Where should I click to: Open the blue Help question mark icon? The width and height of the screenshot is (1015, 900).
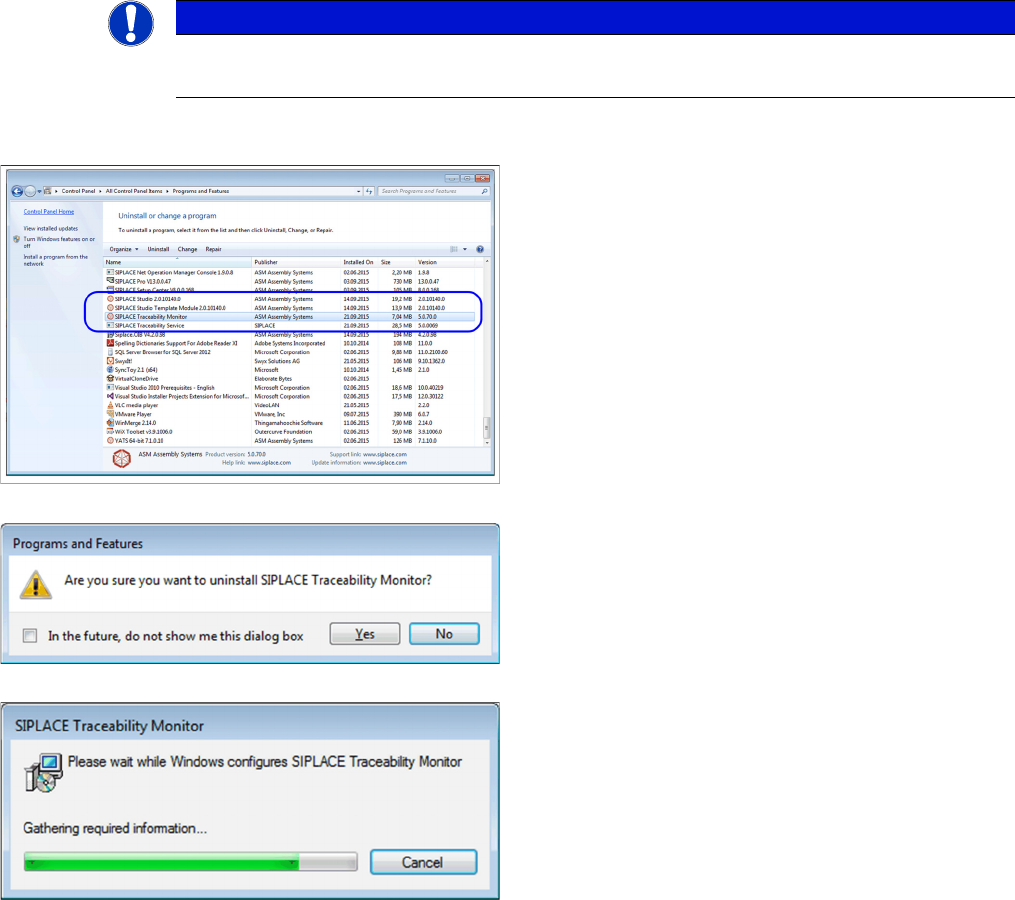point(480,249)
